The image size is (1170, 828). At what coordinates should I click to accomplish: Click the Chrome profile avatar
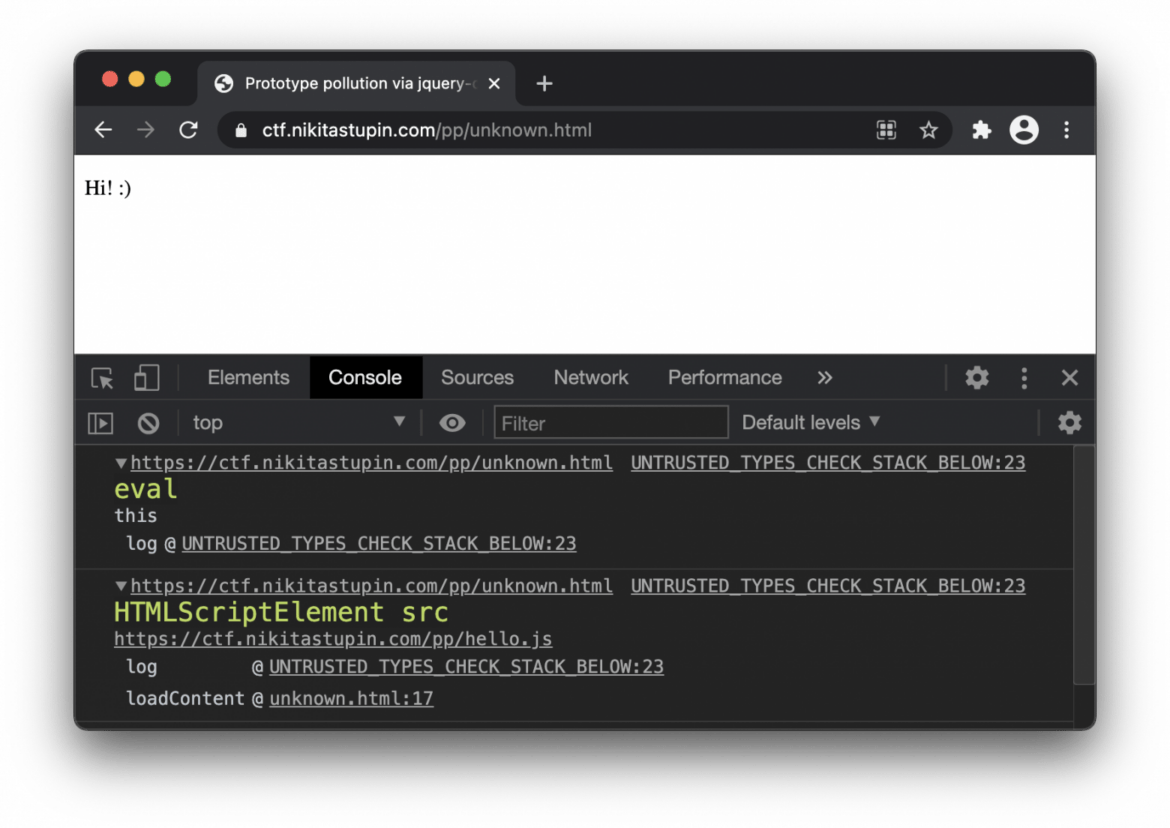(1024, 130)
